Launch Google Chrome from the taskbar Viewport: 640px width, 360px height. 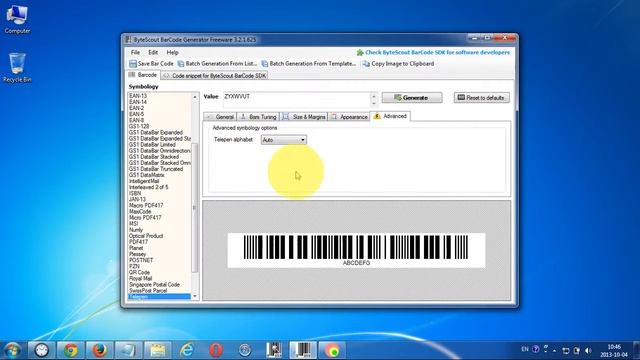click(x=71, y=350)
